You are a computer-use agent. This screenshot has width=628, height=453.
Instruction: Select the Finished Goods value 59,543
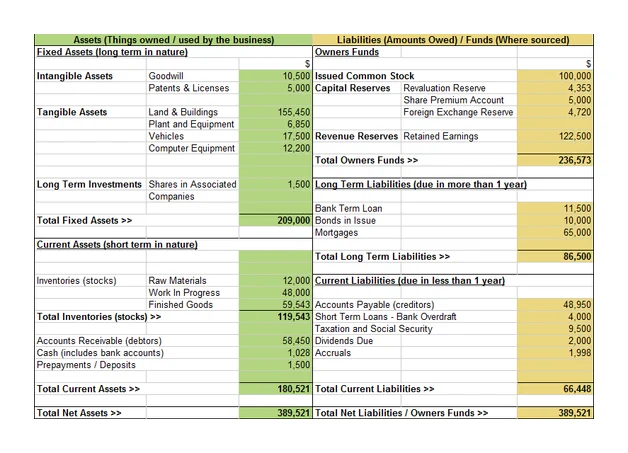[296, 305]
